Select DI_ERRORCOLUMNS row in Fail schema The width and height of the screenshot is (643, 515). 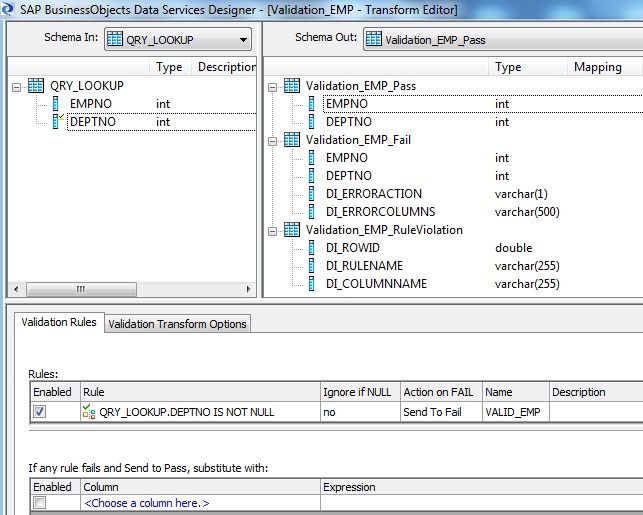click(x=483, y=212)
